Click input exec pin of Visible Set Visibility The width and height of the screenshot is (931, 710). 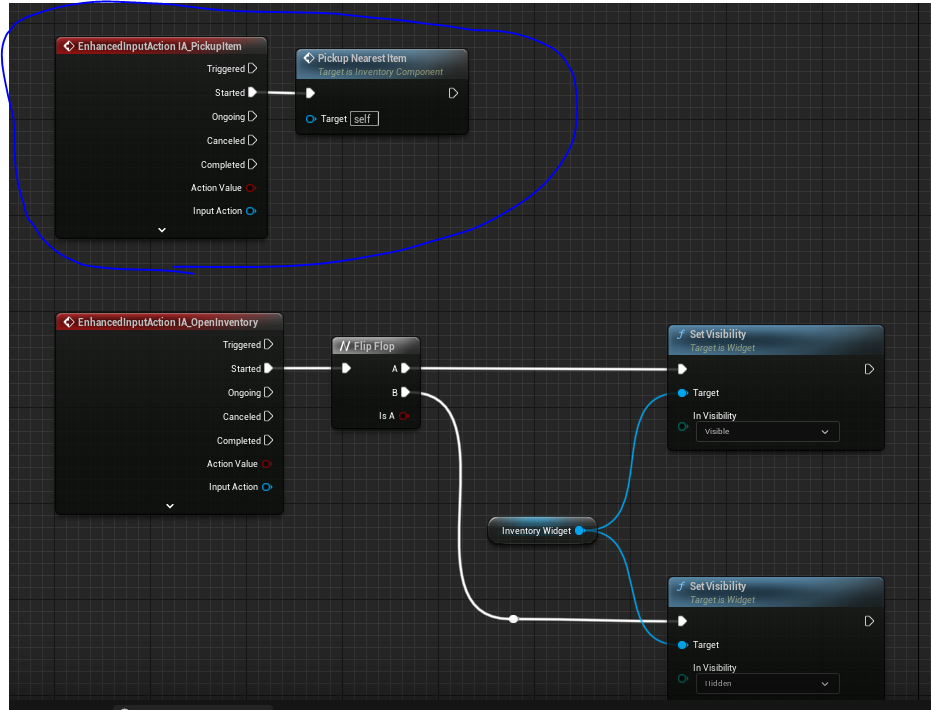[x=682, y=369]
